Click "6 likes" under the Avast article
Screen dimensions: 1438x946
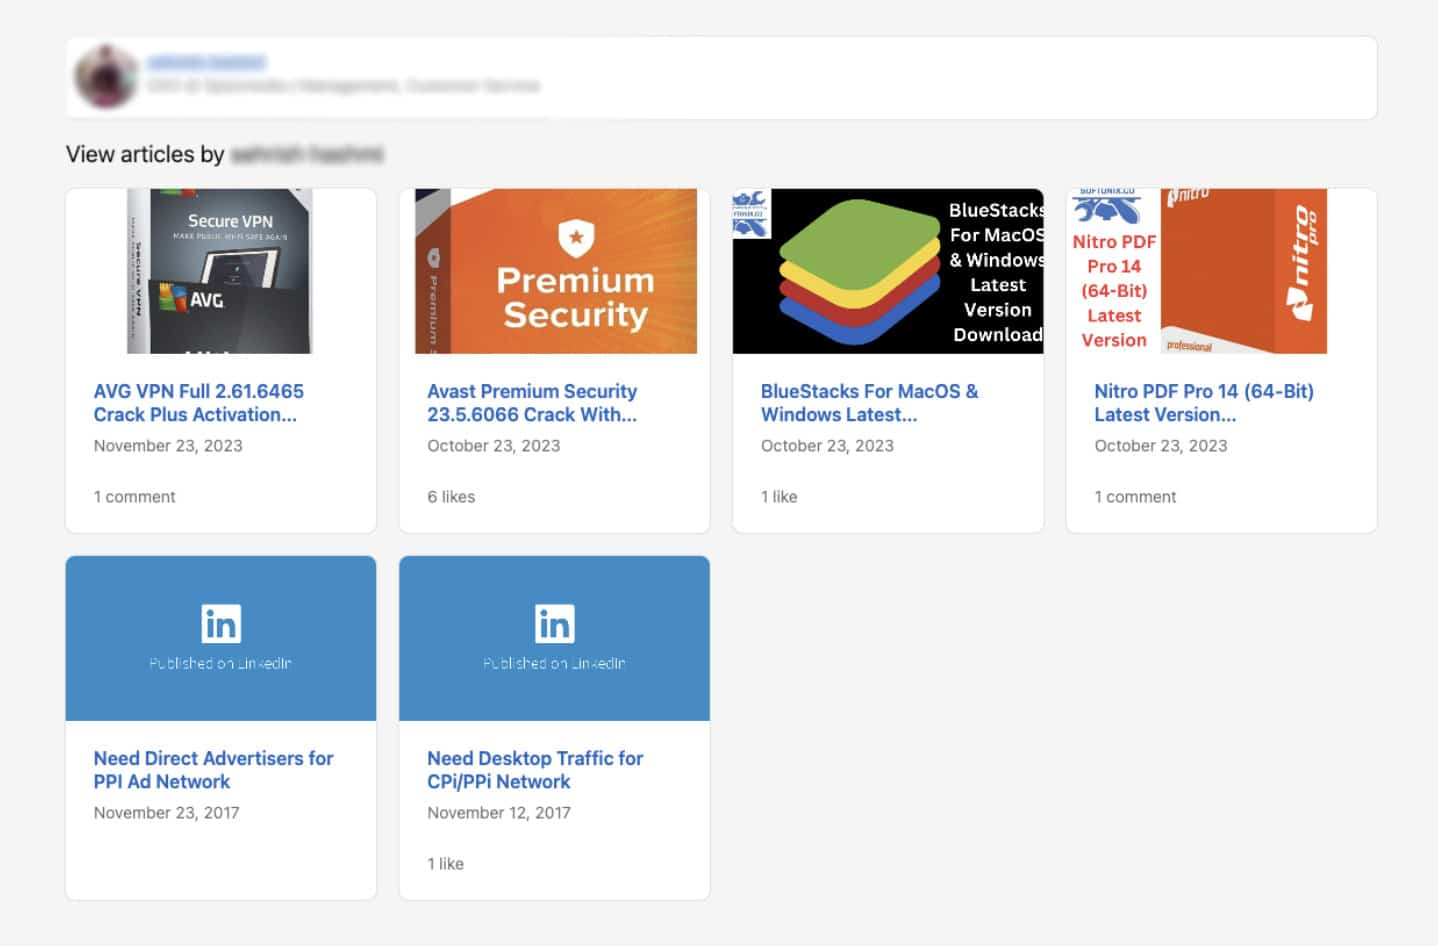coord(450,496)
